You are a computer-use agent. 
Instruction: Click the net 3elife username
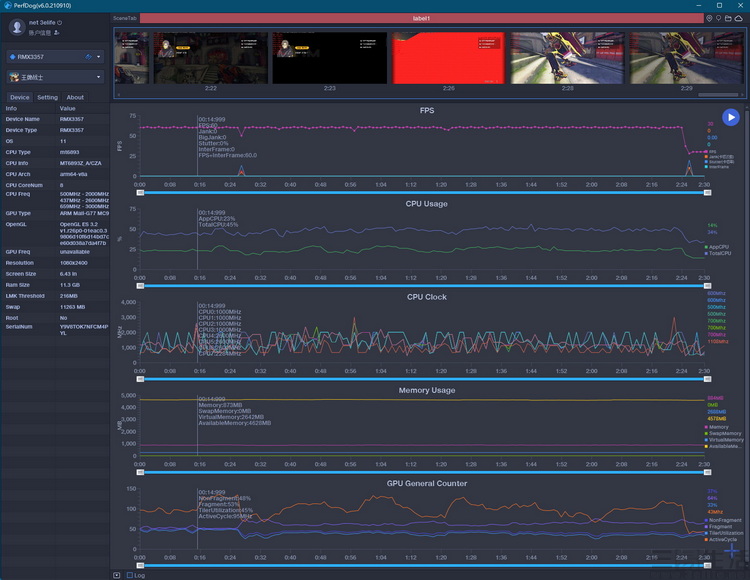[42, 22]
